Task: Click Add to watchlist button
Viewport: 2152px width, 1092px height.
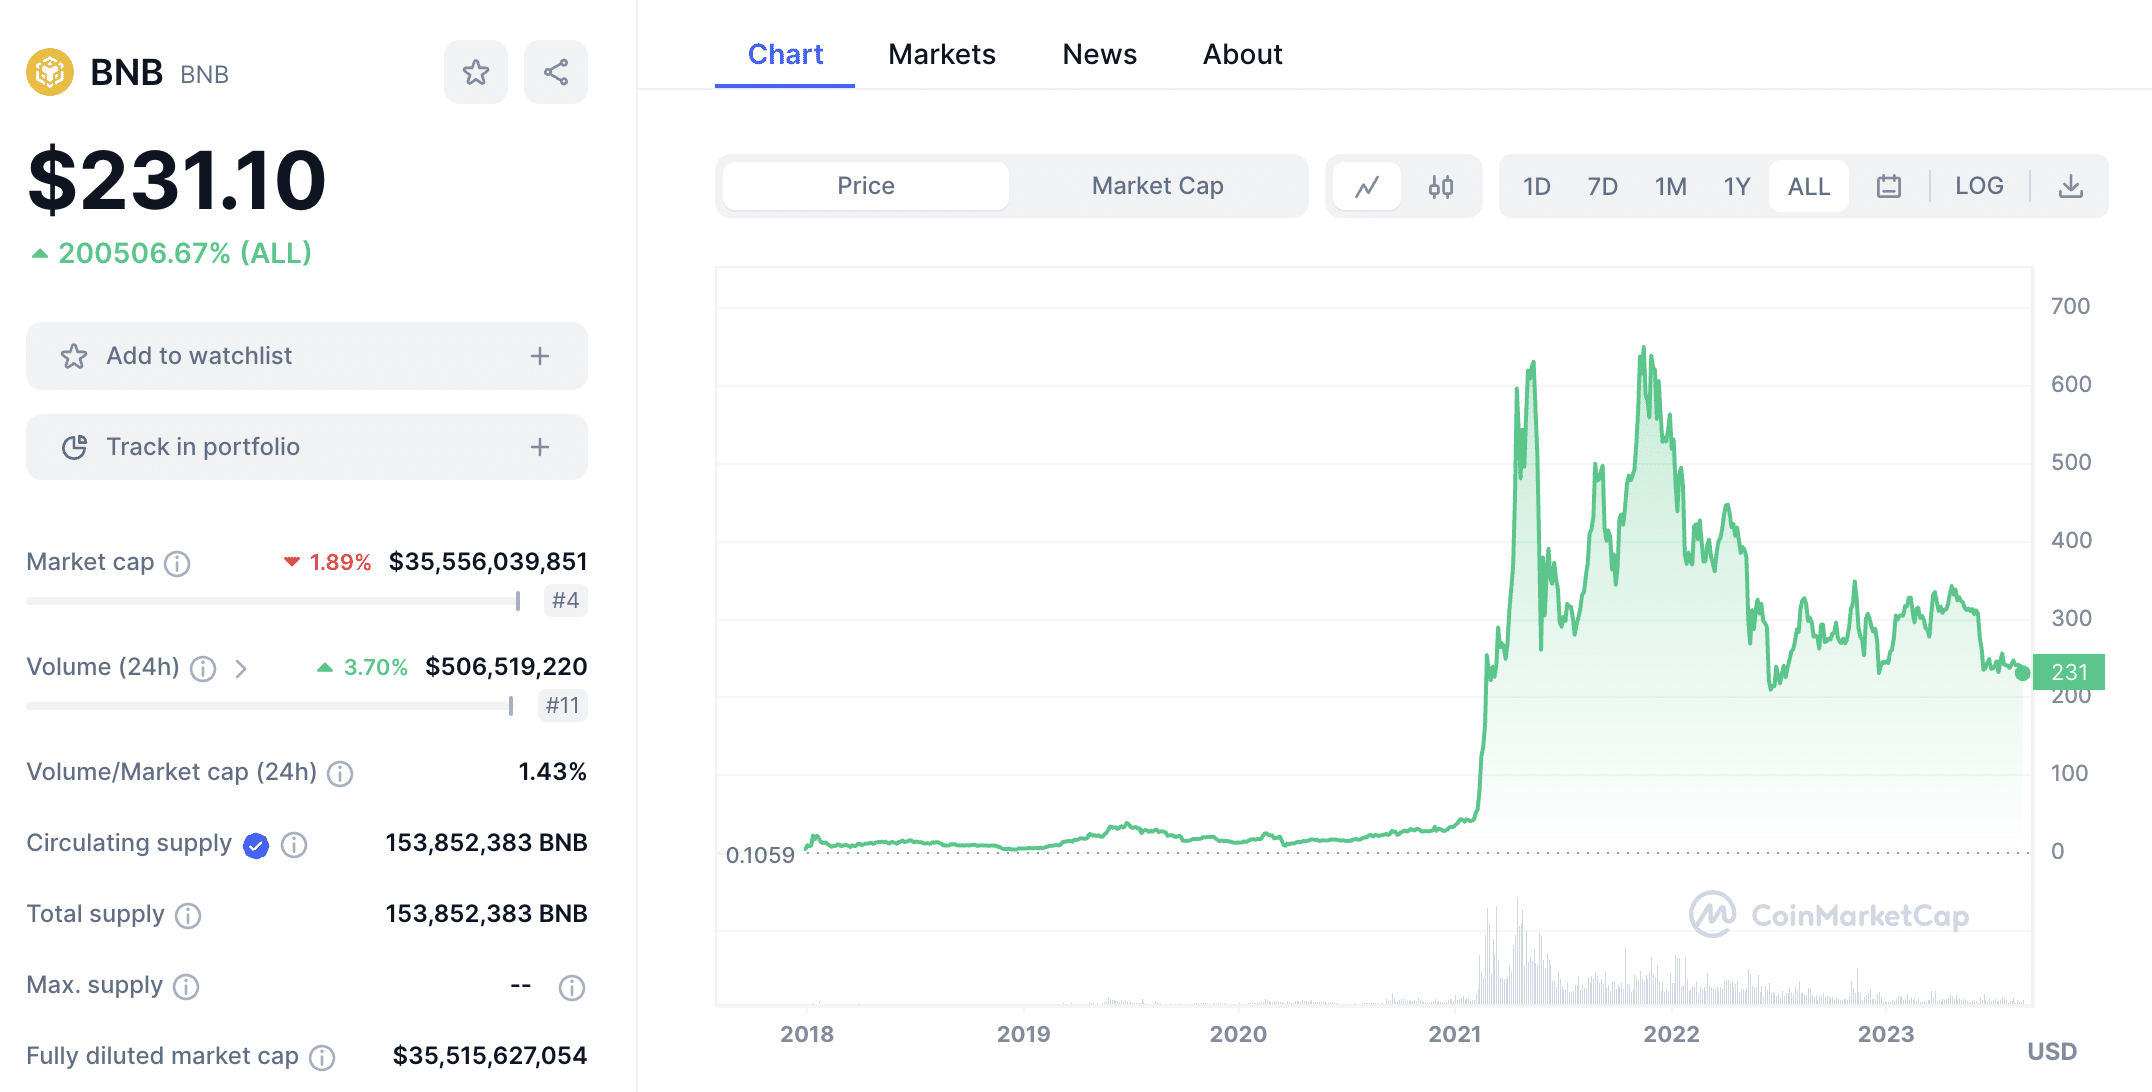Action: pyautogui.click(x=307, y=356)
